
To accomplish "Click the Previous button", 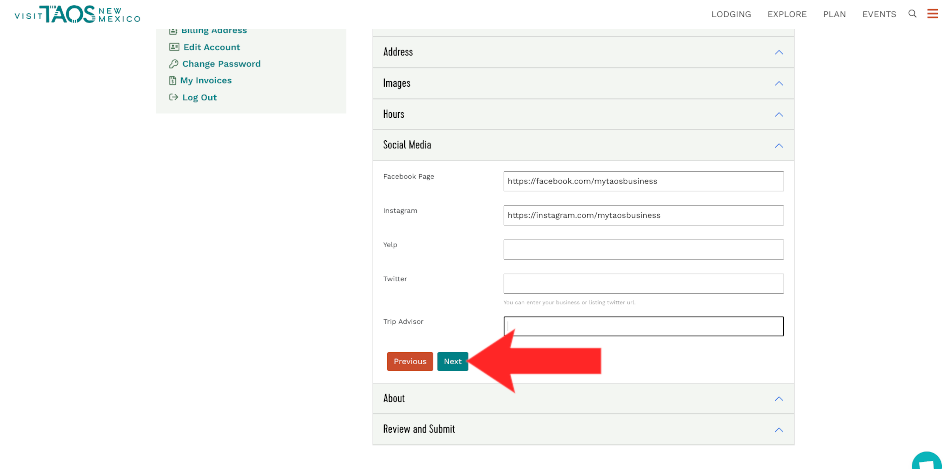I will [410, 361].
